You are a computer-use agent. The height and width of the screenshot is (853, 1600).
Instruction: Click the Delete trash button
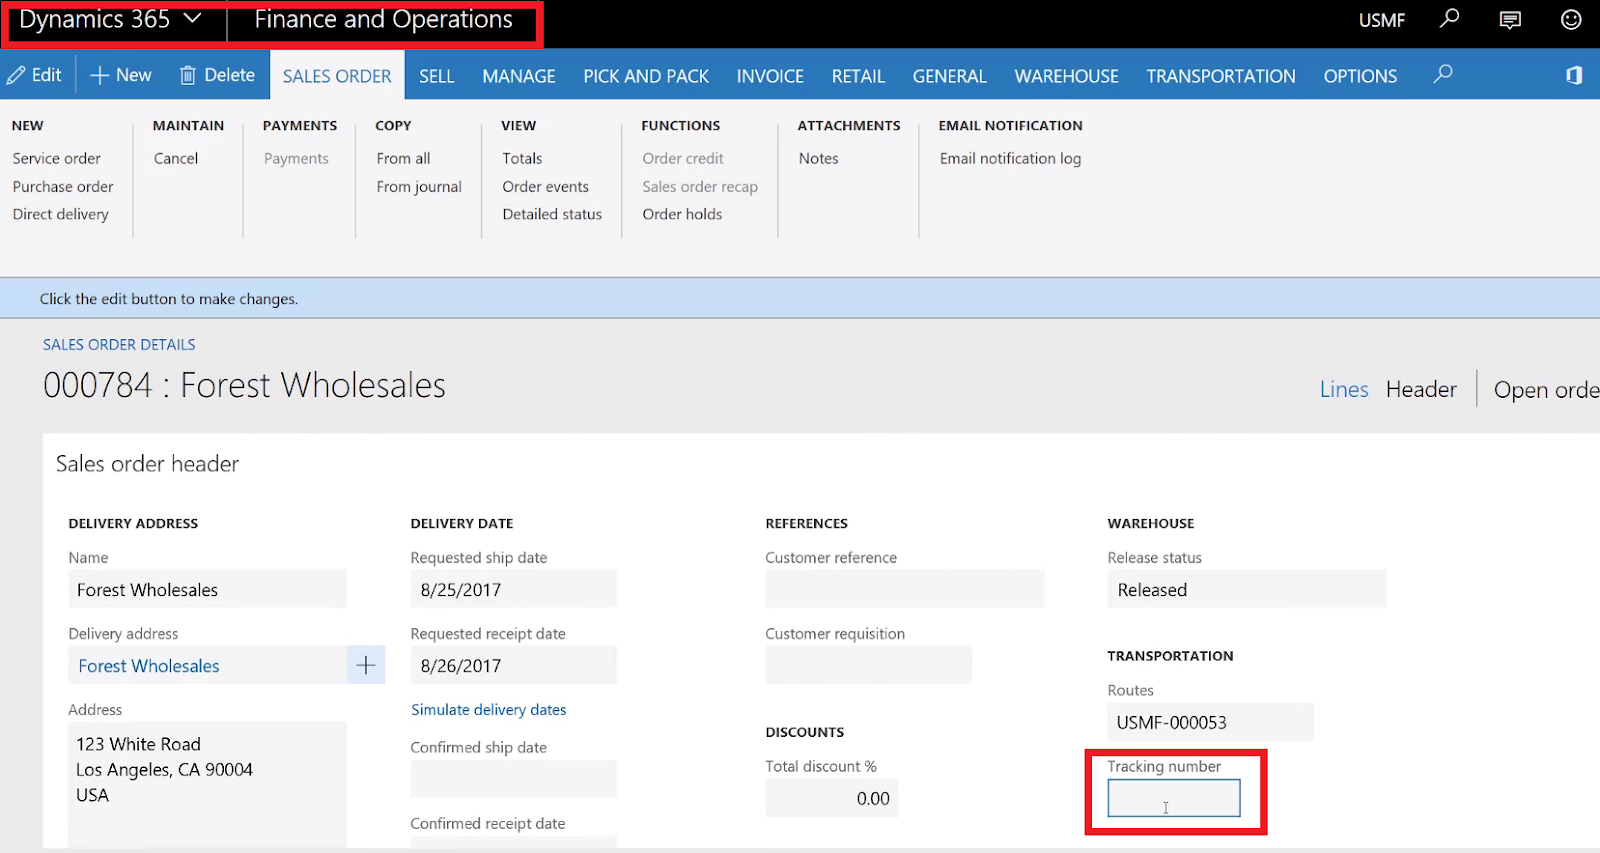(217, 75)
